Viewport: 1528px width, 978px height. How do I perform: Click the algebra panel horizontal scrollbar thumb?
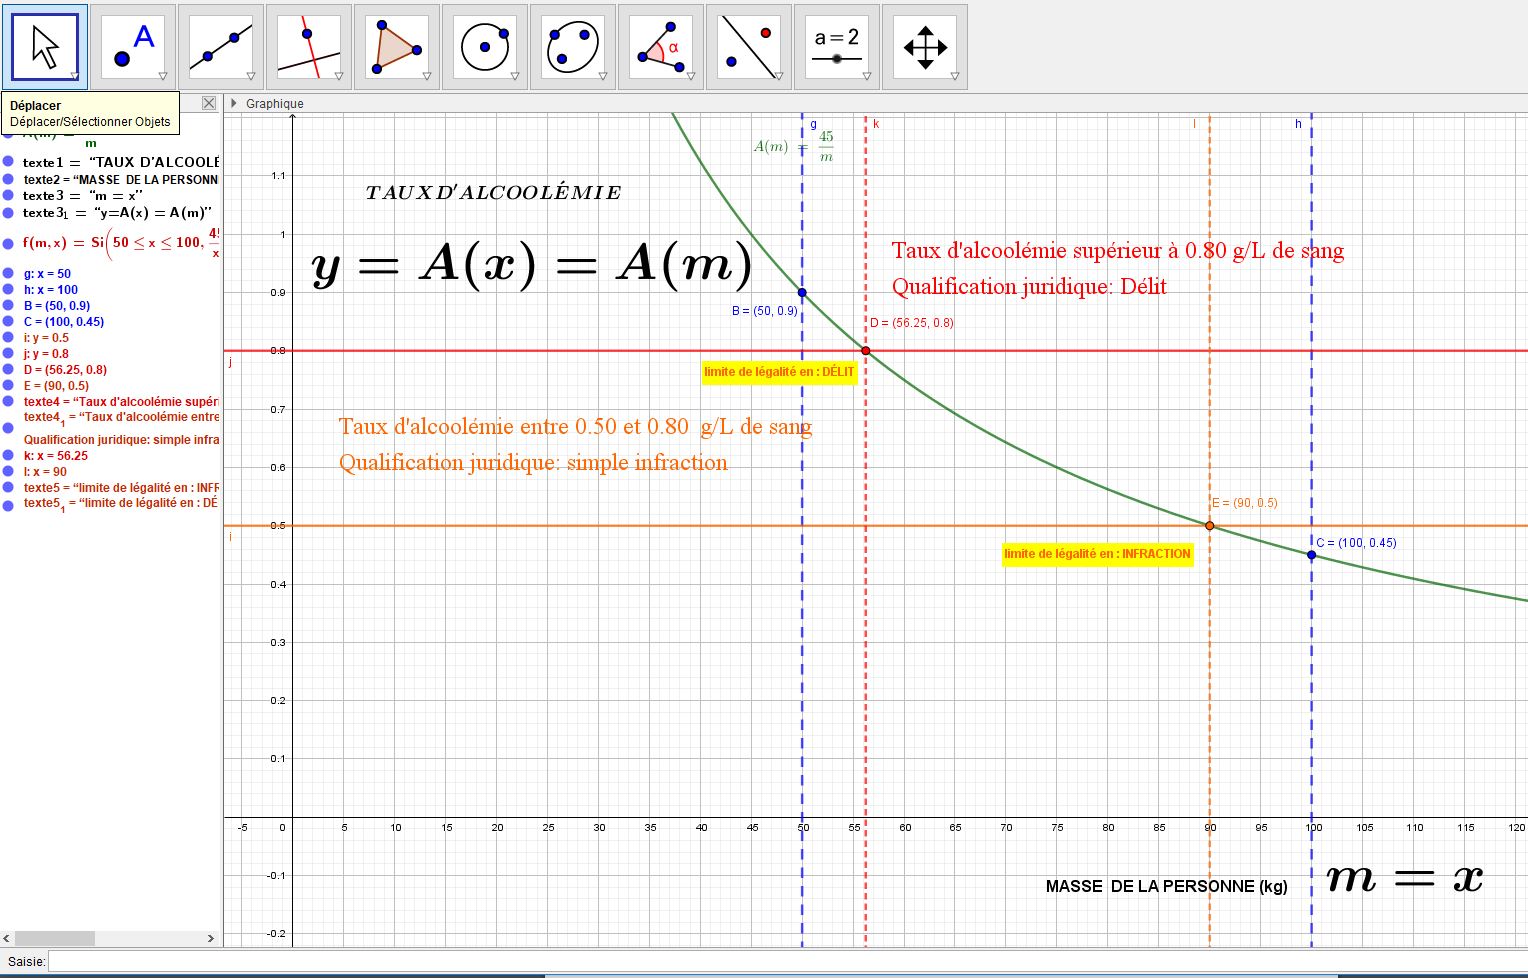[55, 938]
